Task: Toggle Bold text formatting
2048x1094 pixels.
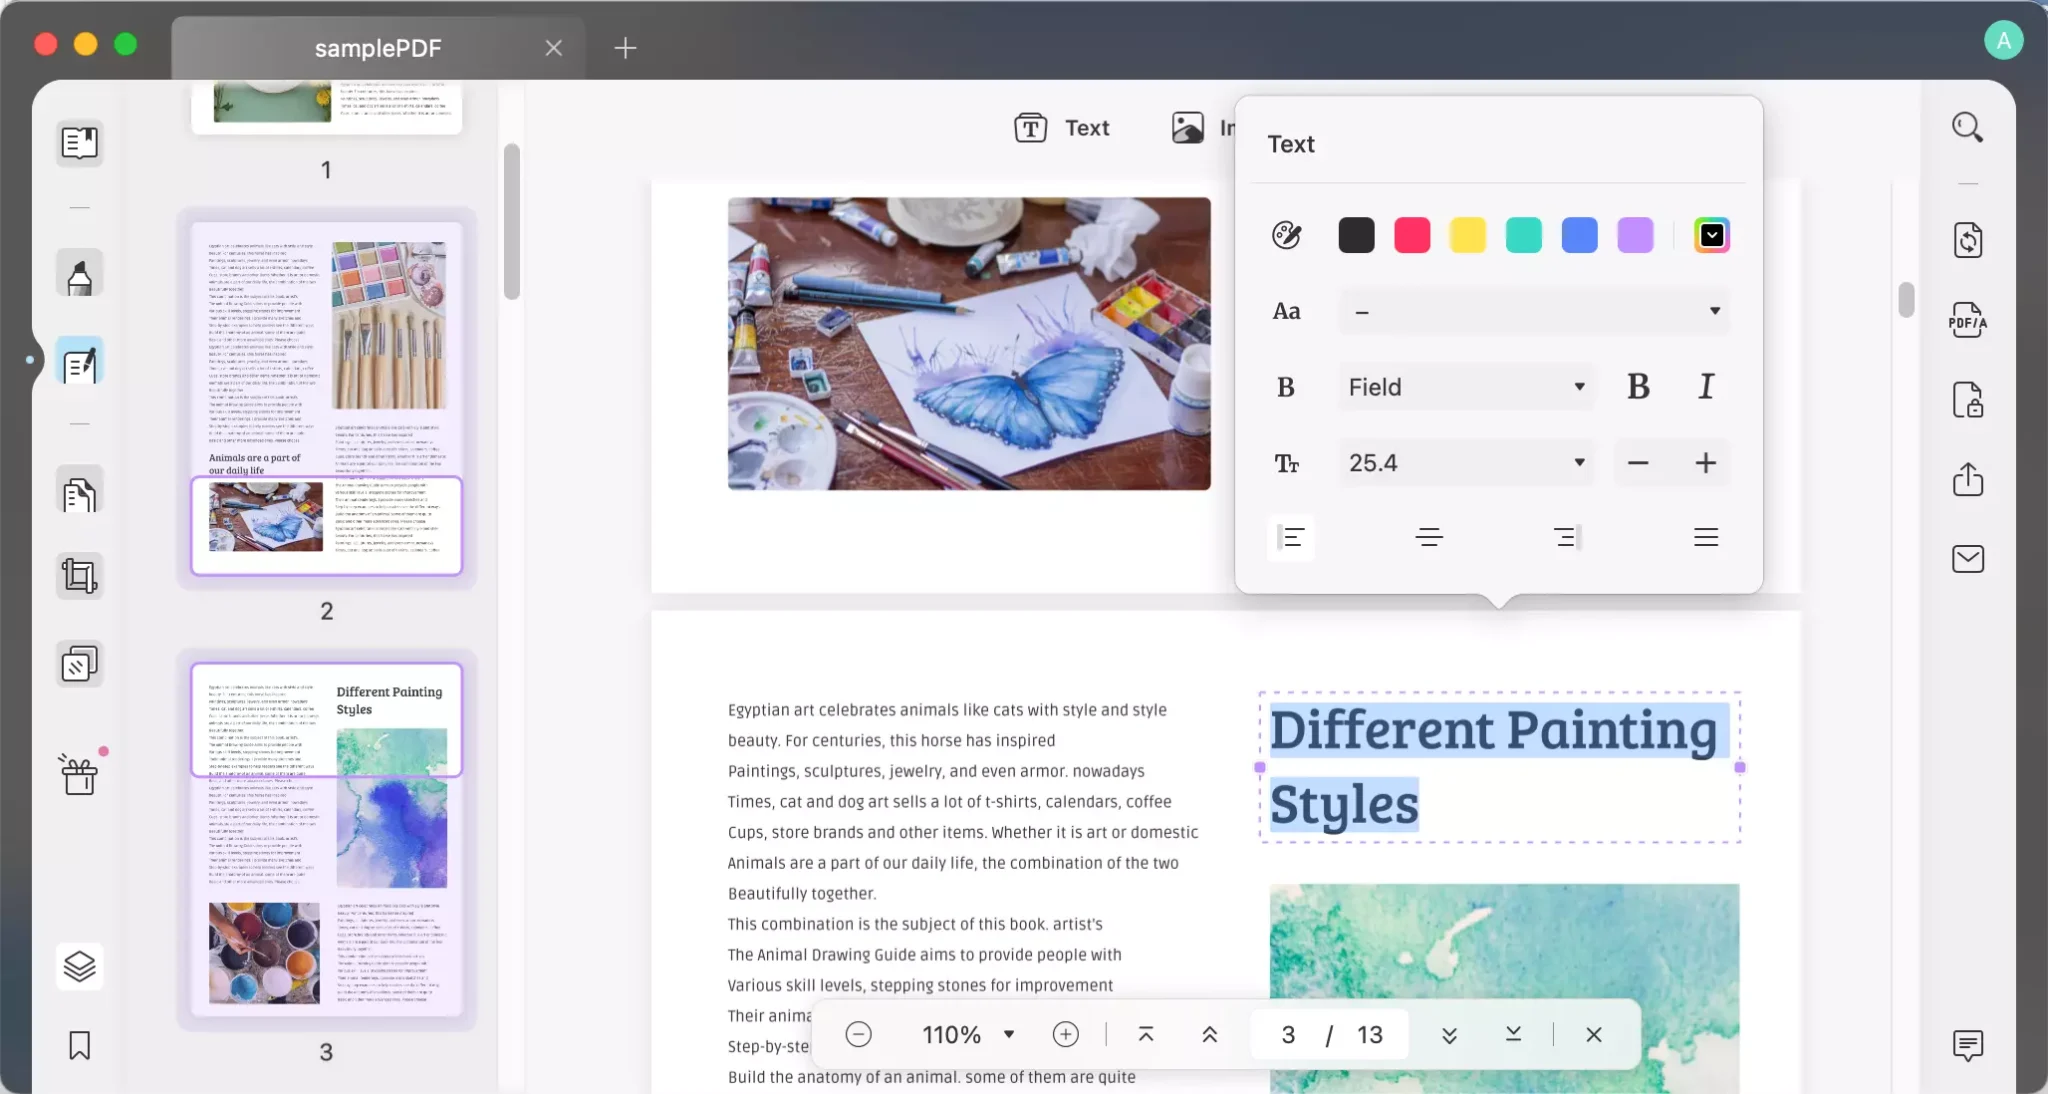Action: 1638,386
